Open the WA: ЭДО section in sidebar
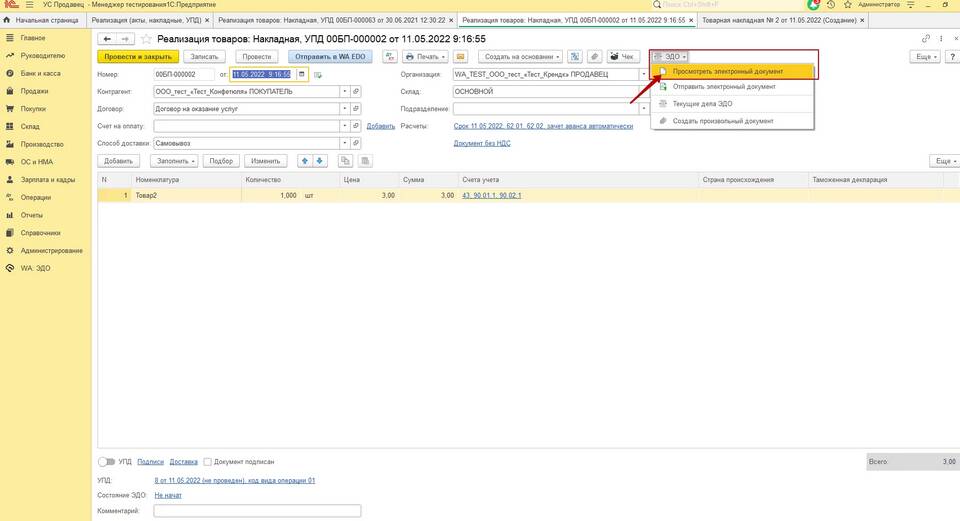The height and width of the screenshot is (521, 960). point(36,268)
